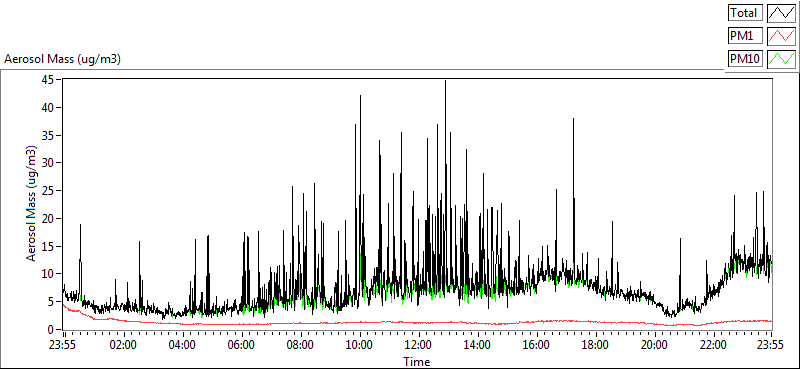Click the Aerosol Mass (ug/m3) graph title
Viewport: 800px width, 369px height.
(x=62, y=59)
